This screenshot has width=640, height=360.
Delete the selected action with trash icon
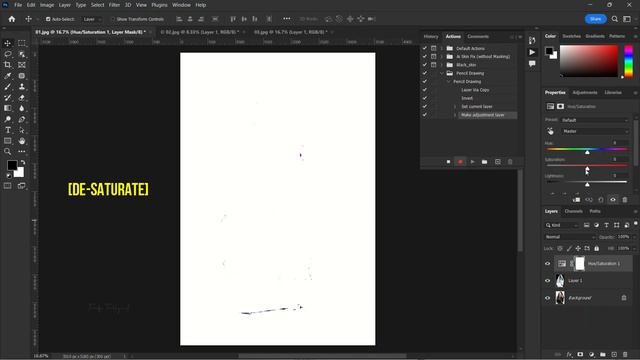pyautogui.click(x=510, y=162)
